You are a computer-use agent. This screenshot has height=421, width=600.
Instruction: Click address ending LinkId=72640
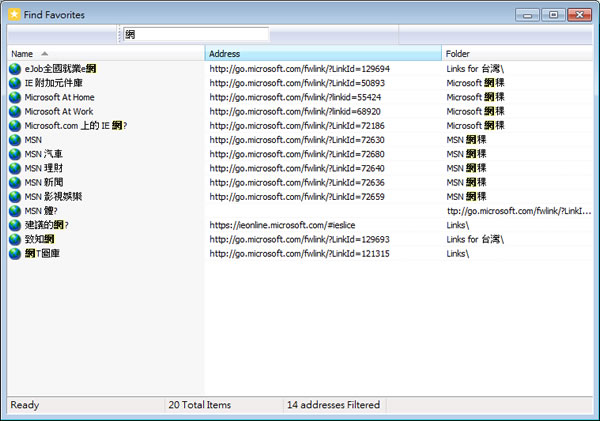point(297,168)
